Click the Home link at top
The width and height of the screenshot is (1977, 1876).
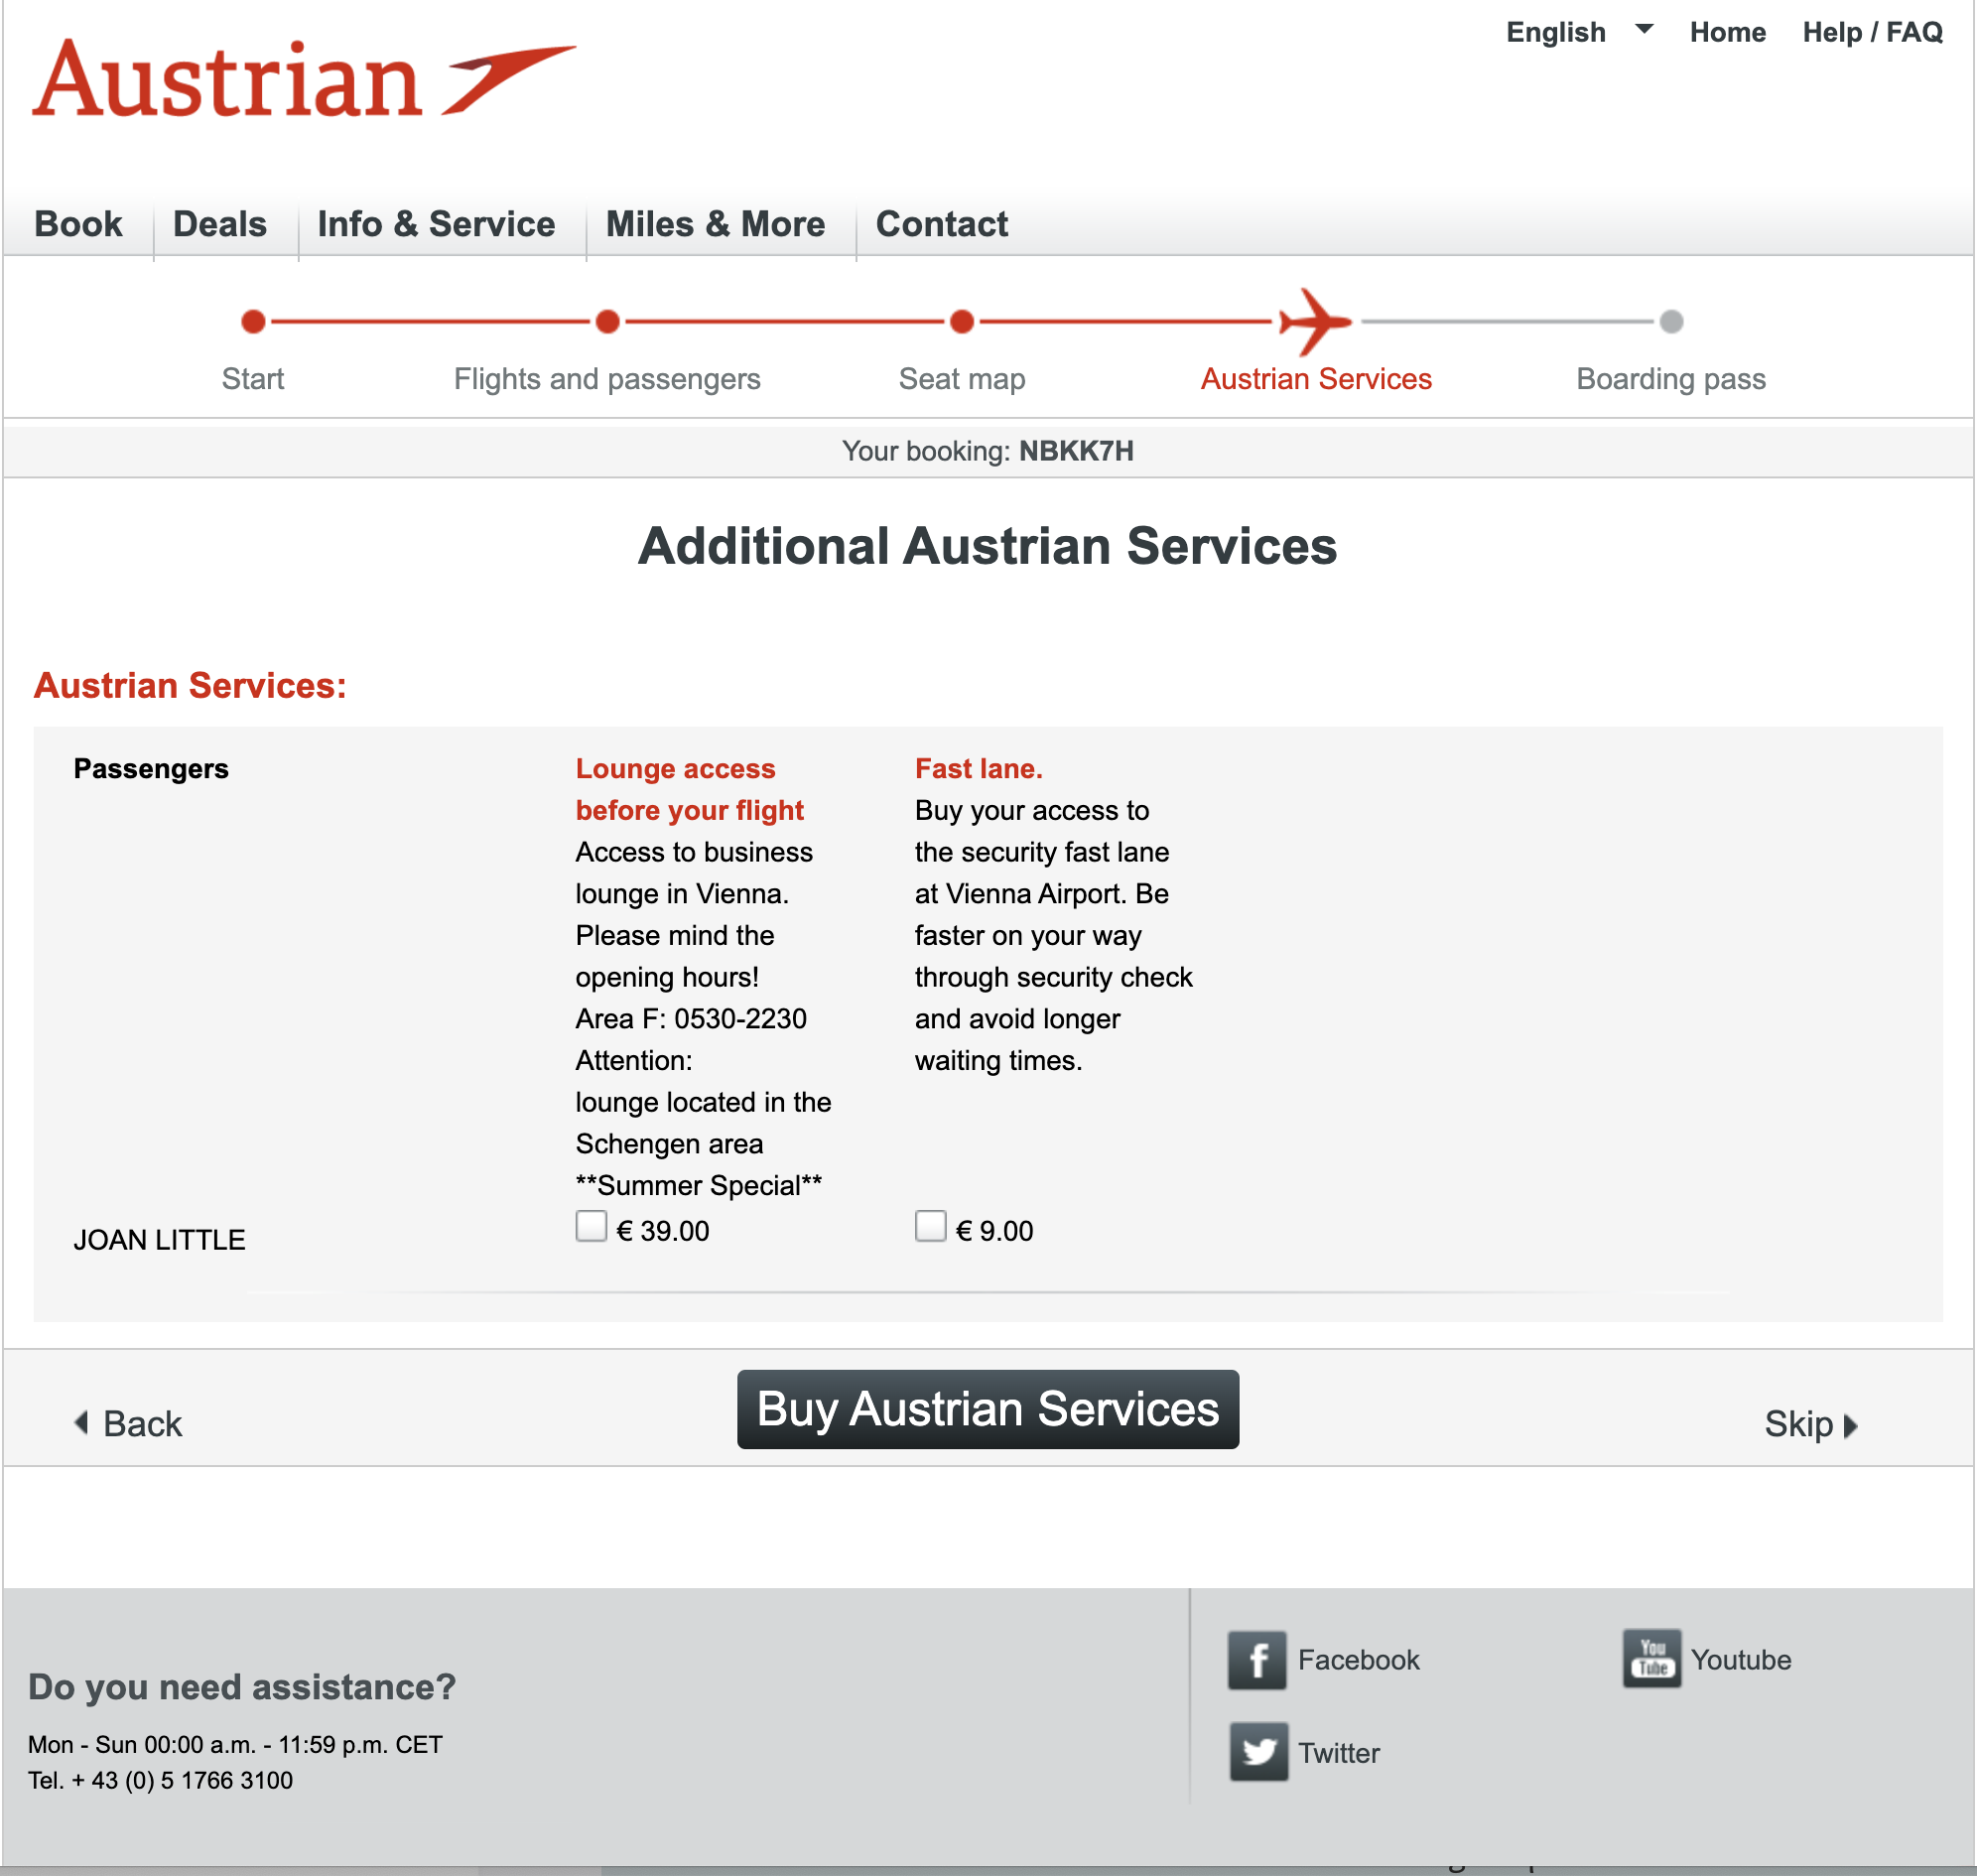click(x=1727, y=32)
